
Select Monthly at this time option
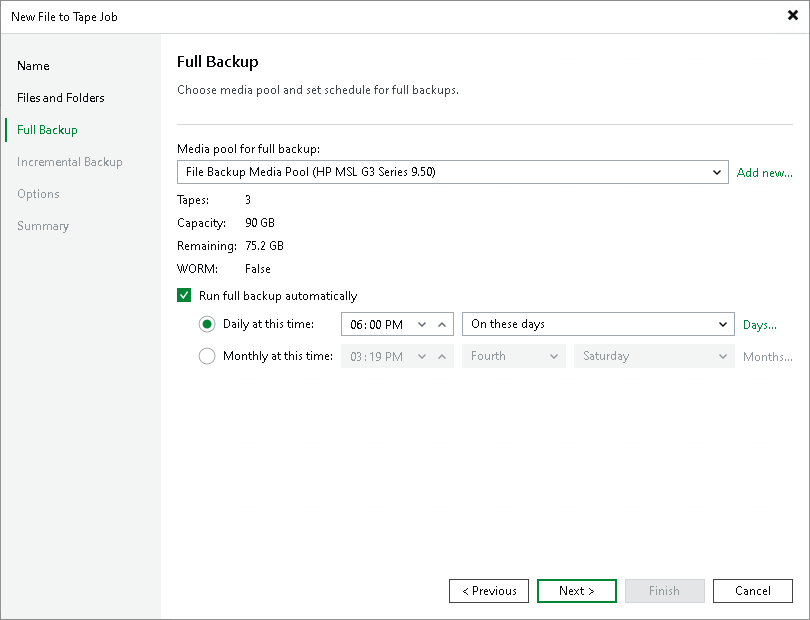tap(207, 356)
